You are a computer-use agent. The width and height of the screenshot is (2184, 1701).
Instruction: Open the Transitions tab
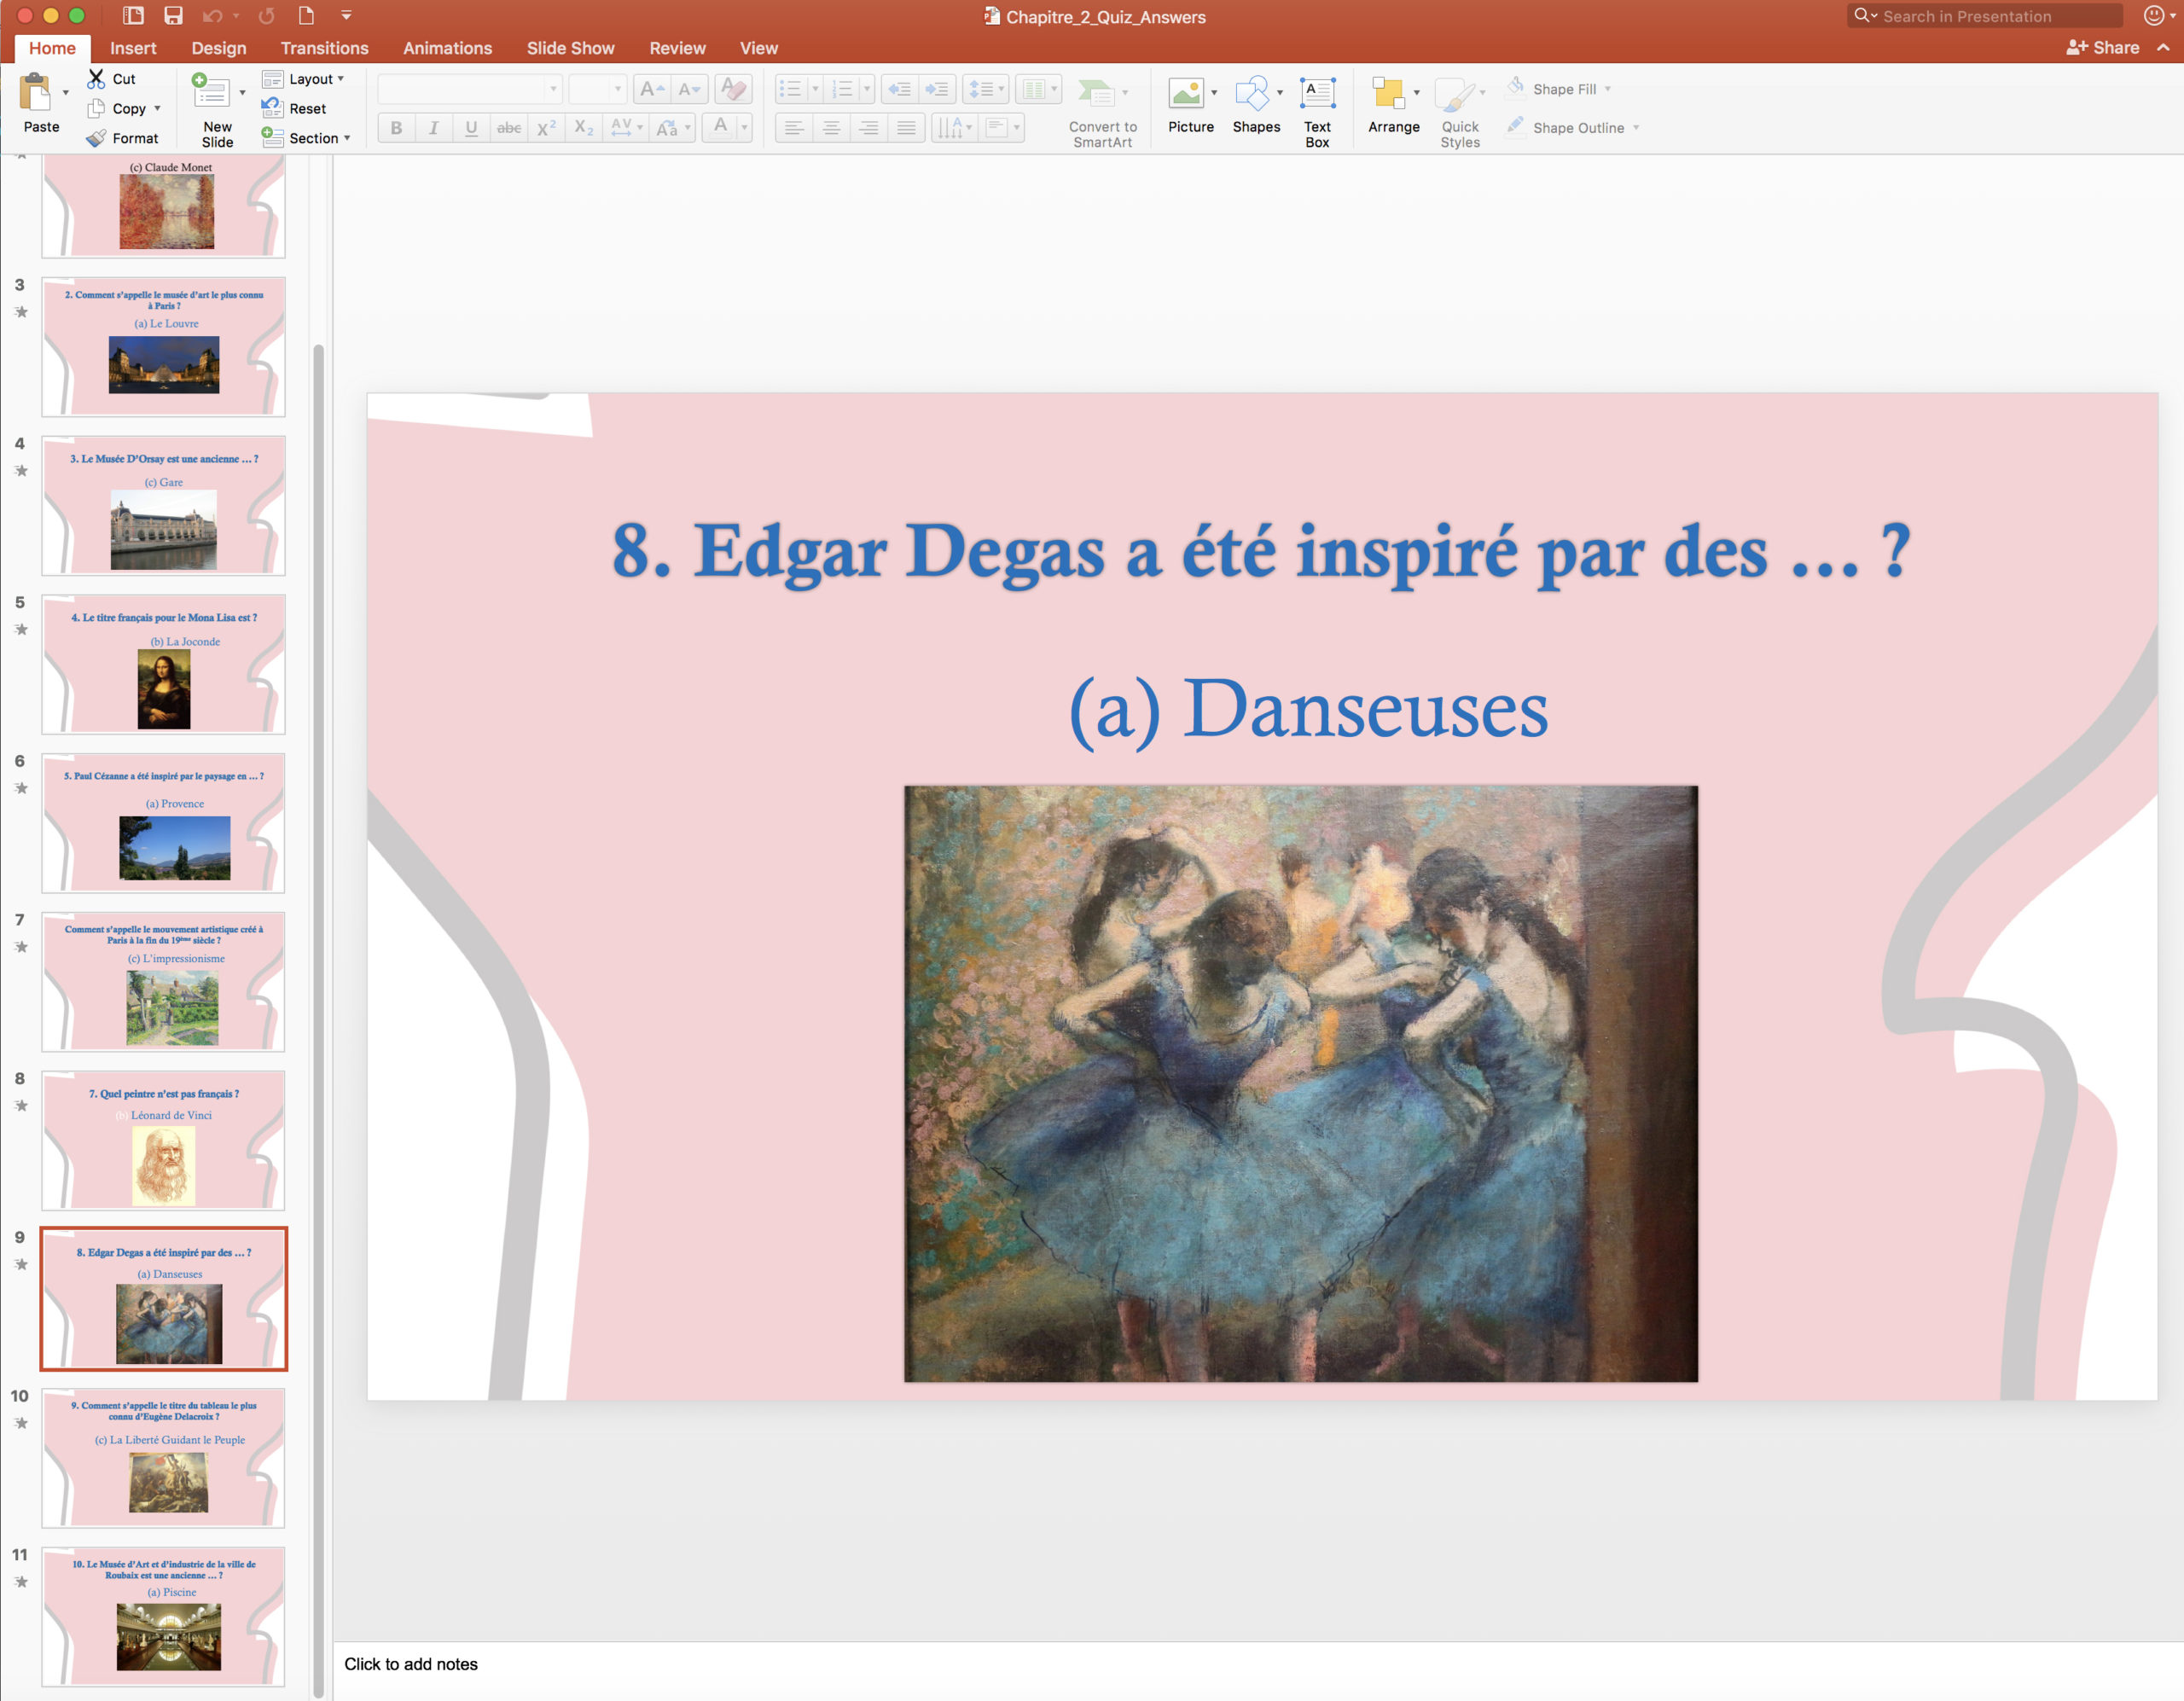[x=324, y=48]
